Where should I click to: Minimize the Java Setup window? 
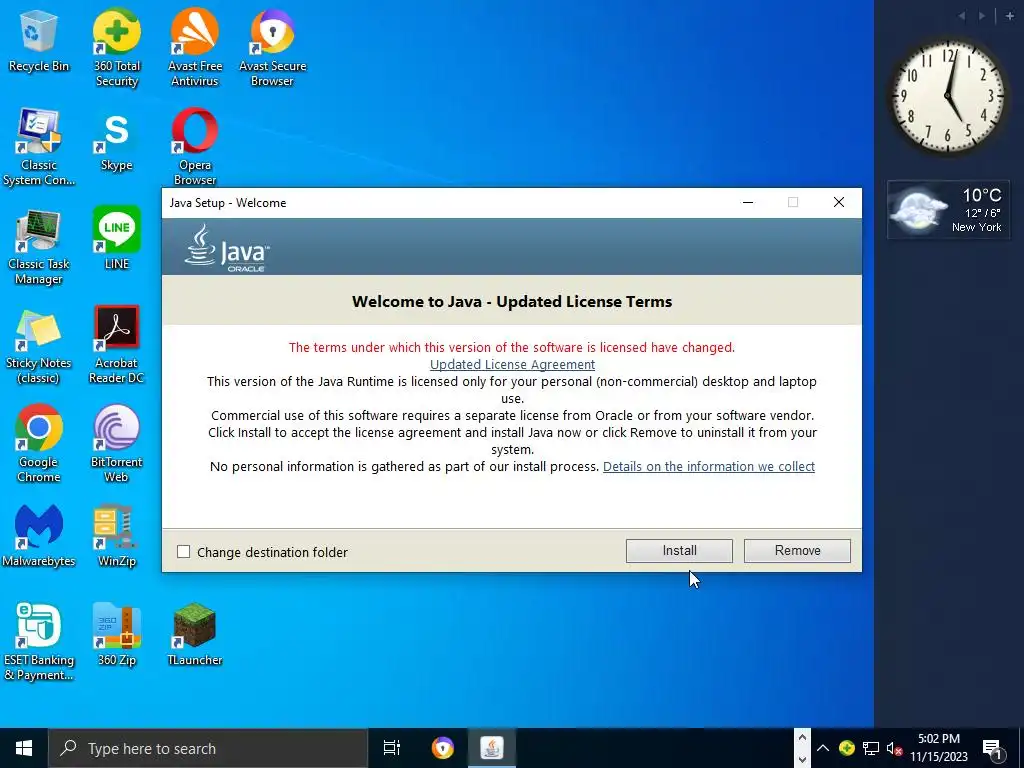[x=748, y=202]
